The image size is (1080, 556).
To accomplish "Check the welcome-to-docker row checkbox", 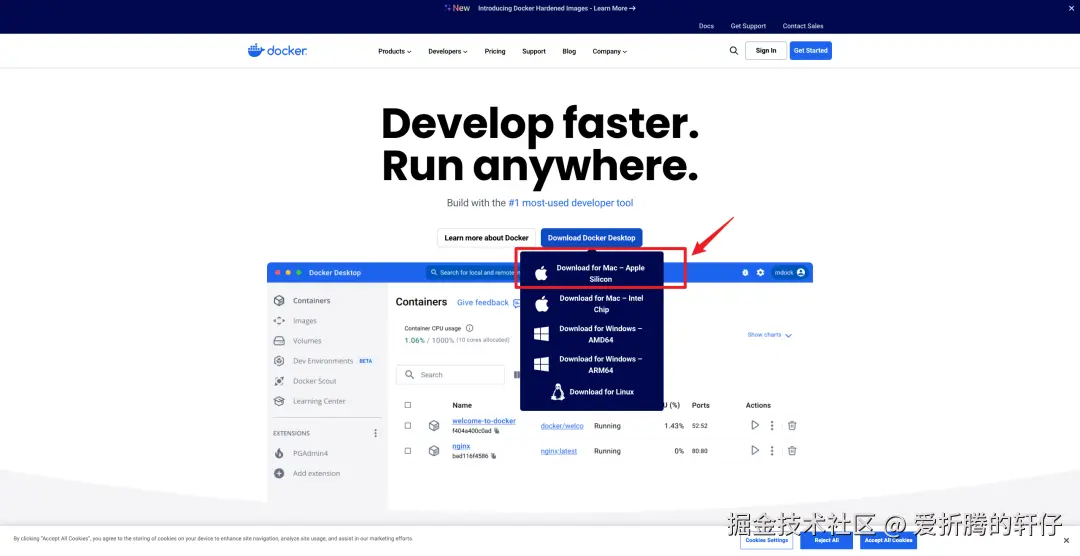I will 408,426.
